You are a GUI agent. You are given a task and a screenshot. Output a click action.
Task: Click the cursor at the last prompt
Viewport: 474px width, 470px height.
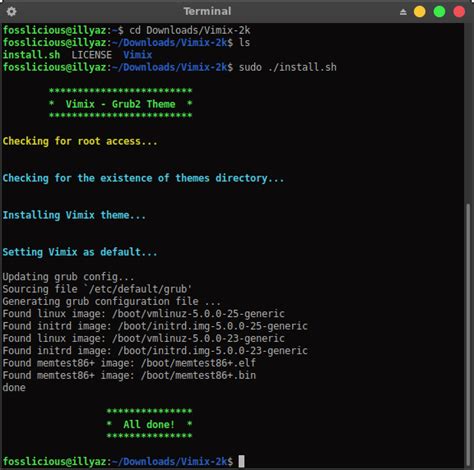241,462
